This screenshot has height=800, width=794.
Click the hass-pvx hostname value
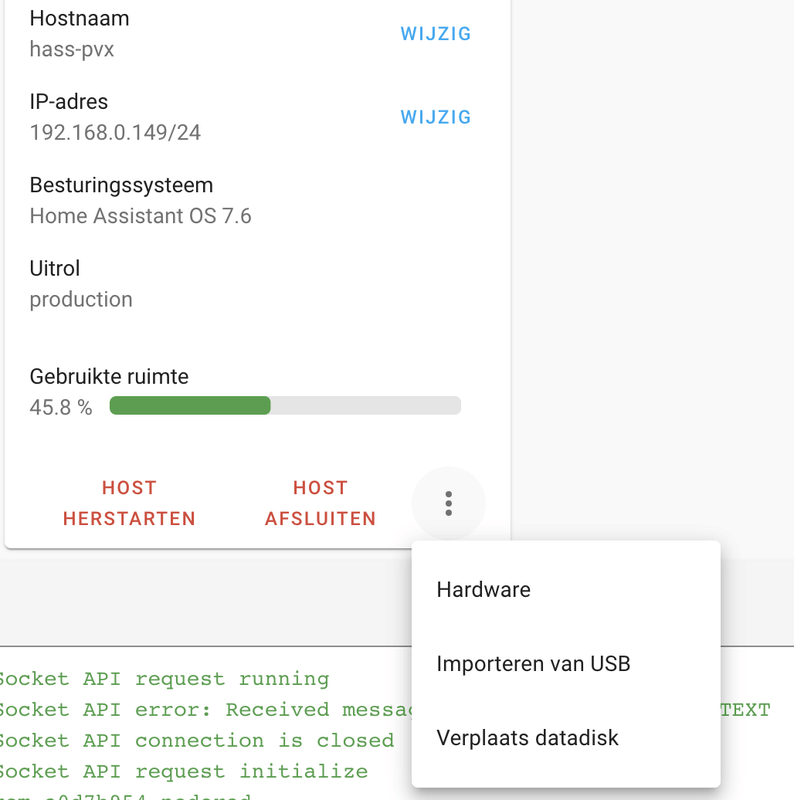click(x=72, y=49)
